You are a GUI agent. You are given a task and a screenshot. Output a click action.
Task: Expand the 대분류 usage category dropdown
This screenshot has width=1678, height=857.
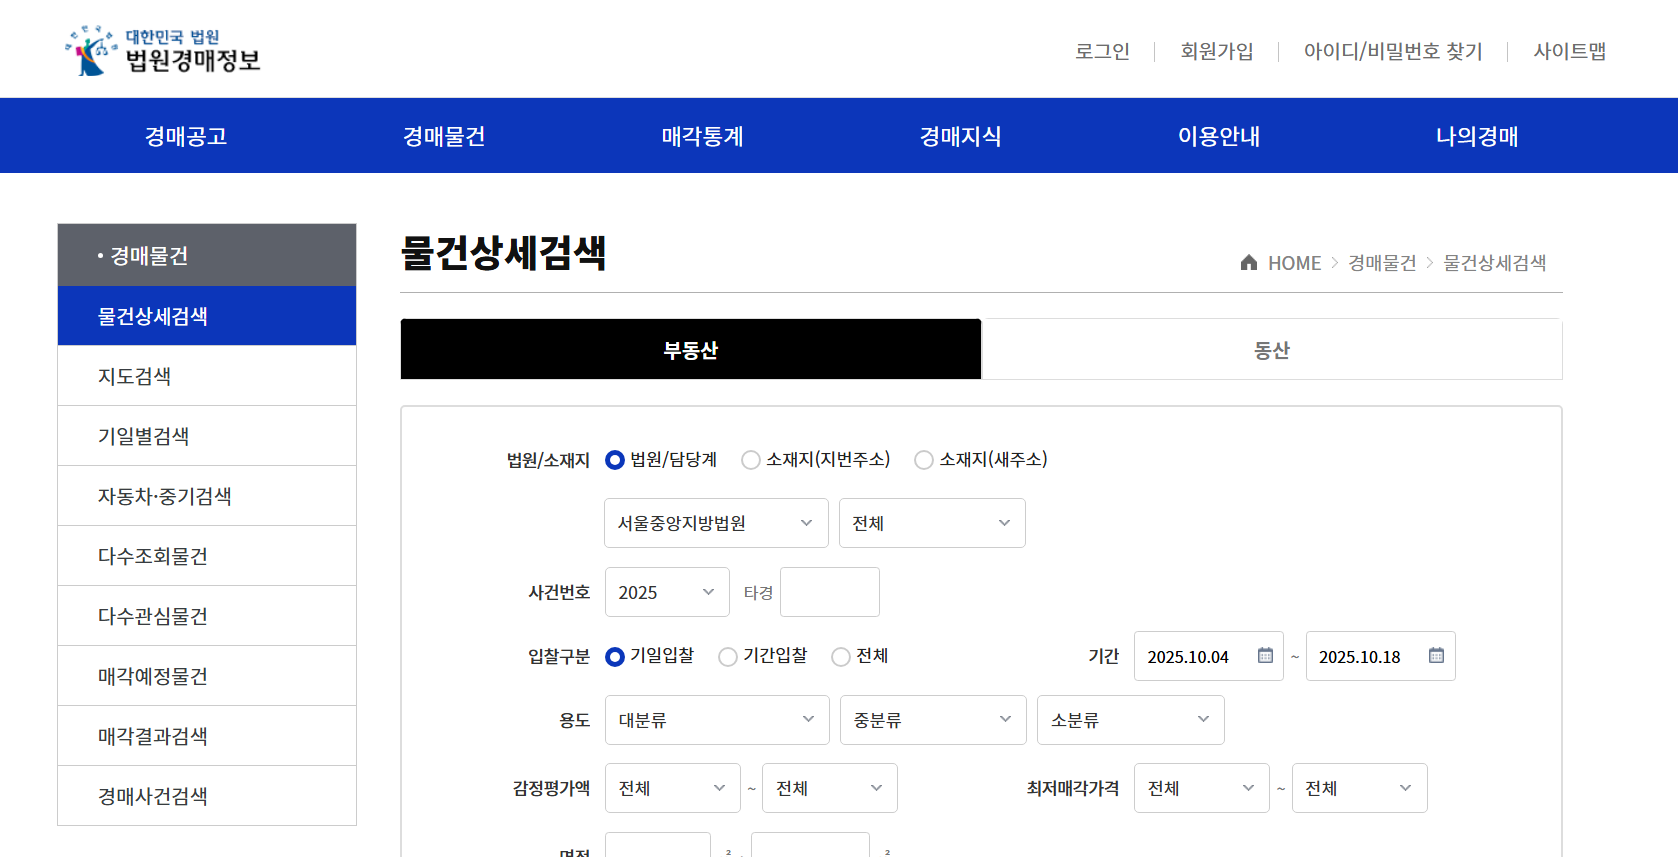click(x=716, y=720)
